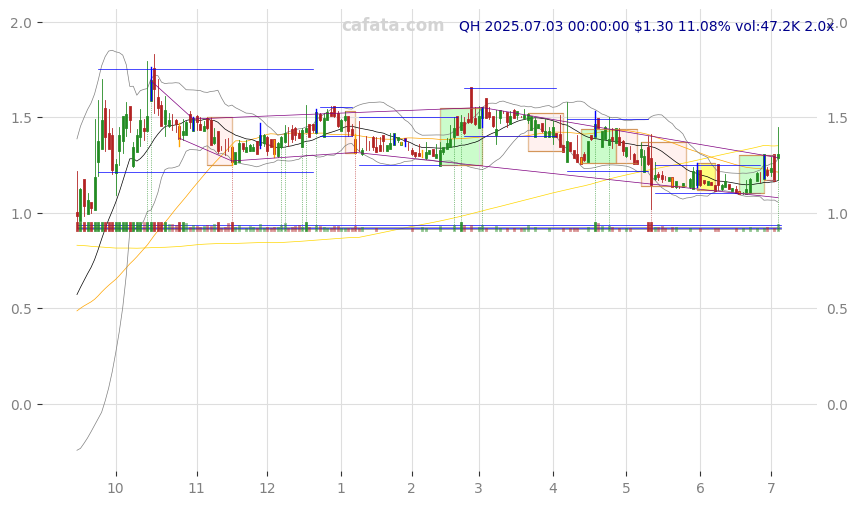Click the x-axis label 2
858x505 pixels.
pos(411,488)
